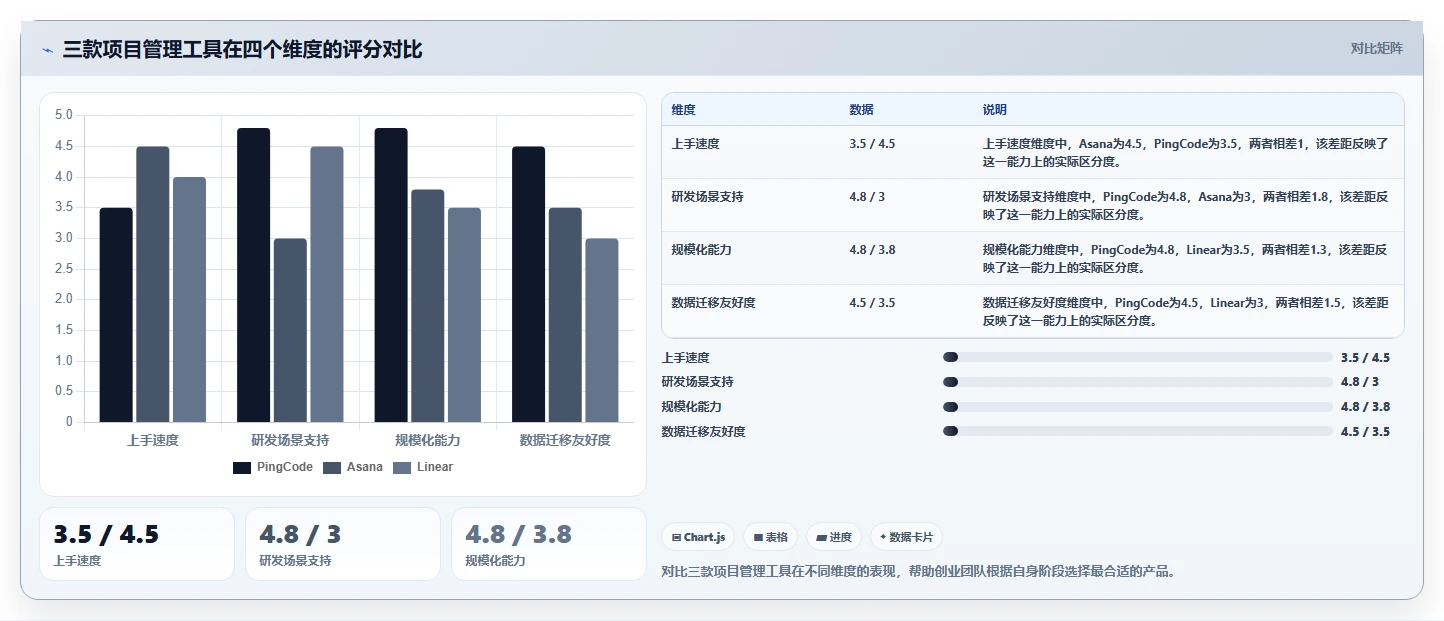Click the title 三款项目管理工具在四个维度的评分对比
Screen dimensions: 1444x621
(x=242, y=49)
